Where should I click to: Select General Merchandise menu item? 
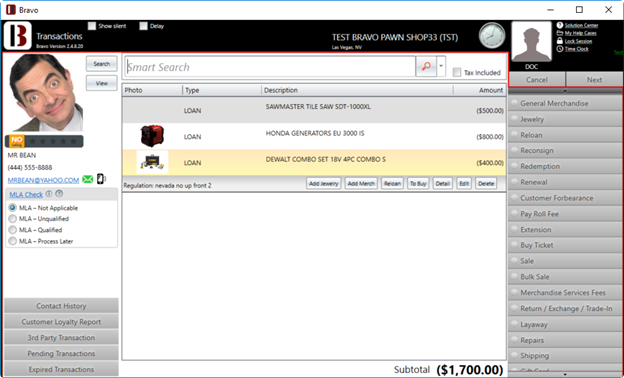click(x=565, y=103)
